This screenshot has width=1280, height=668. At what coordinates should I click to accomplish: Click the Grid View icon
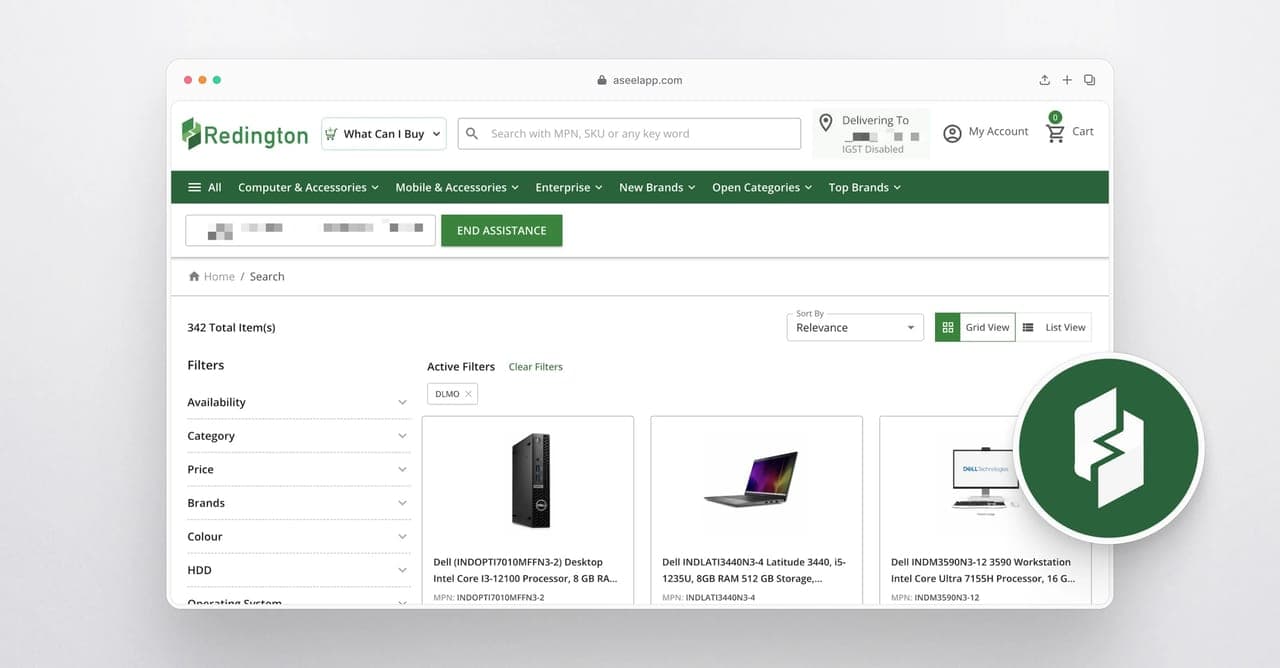[x=948, y=327]
